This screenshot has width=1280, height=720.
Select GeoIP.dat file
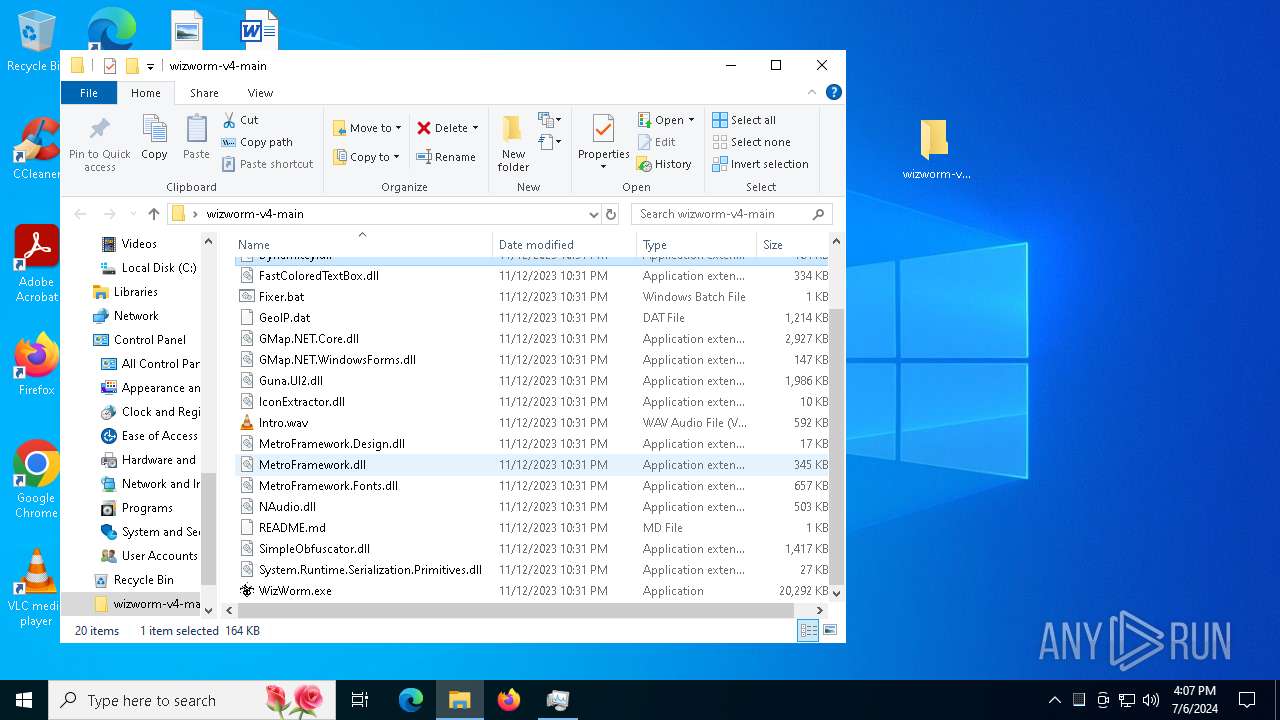tap(284, 318)
